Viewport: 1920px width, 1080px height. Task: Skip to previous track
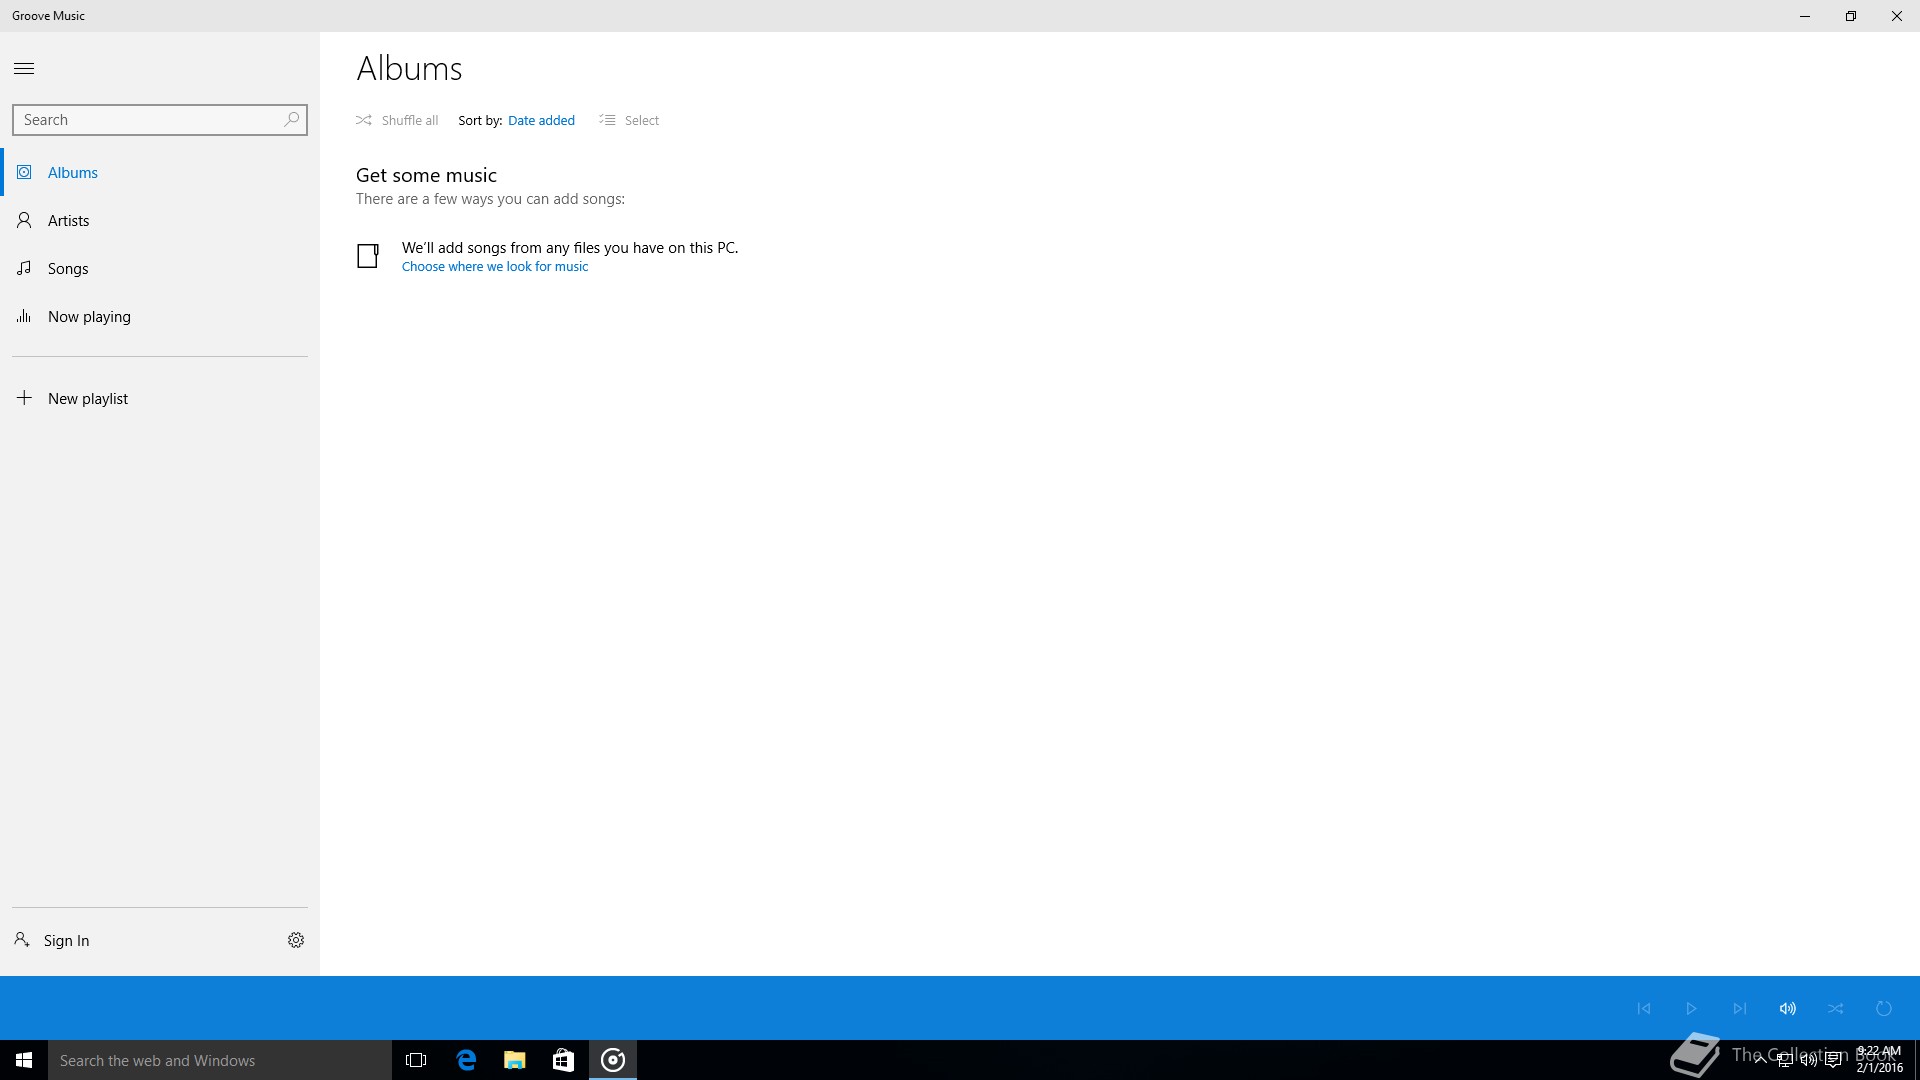(x=1644, y=1008)
